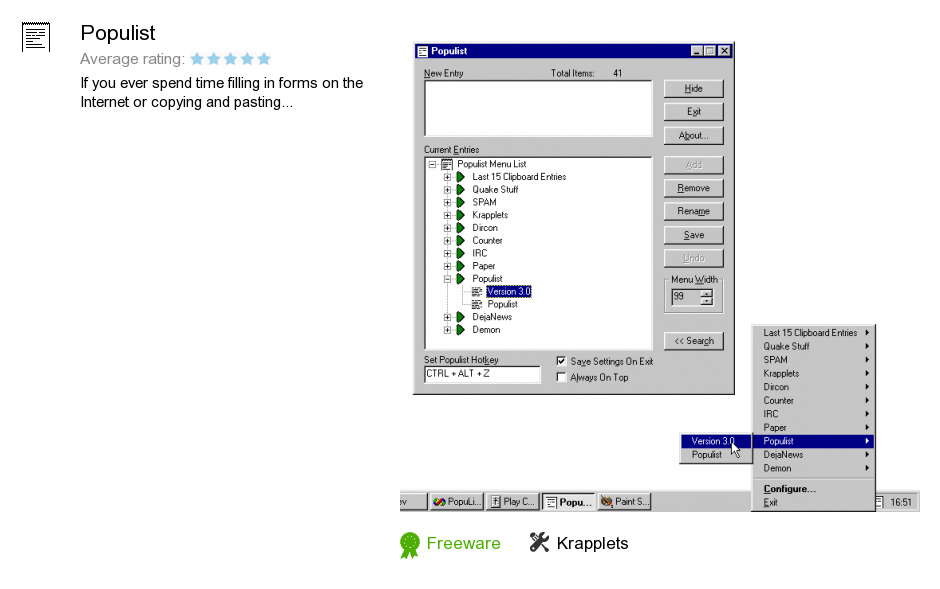
Task: Switch to the PopuLi... taskbar button
Action: (x=457, y=502)
